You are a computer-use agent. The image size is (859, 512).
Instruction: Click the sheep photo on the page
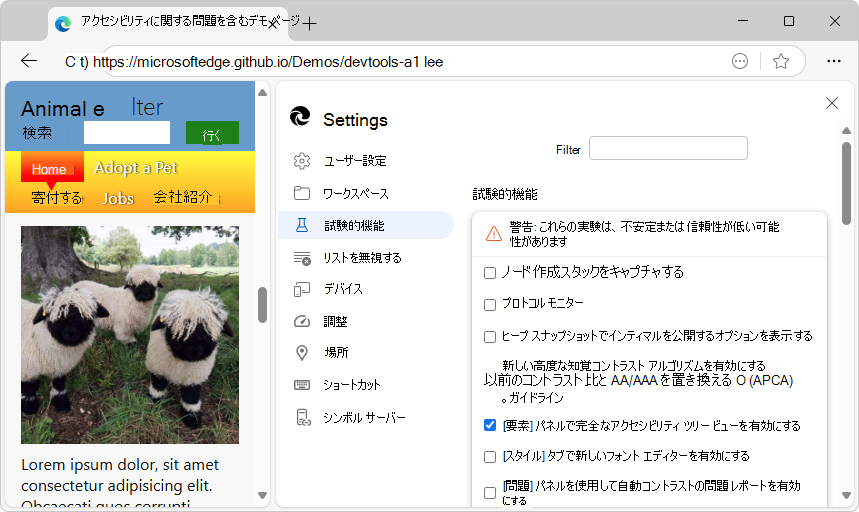(x=130, y=335)
